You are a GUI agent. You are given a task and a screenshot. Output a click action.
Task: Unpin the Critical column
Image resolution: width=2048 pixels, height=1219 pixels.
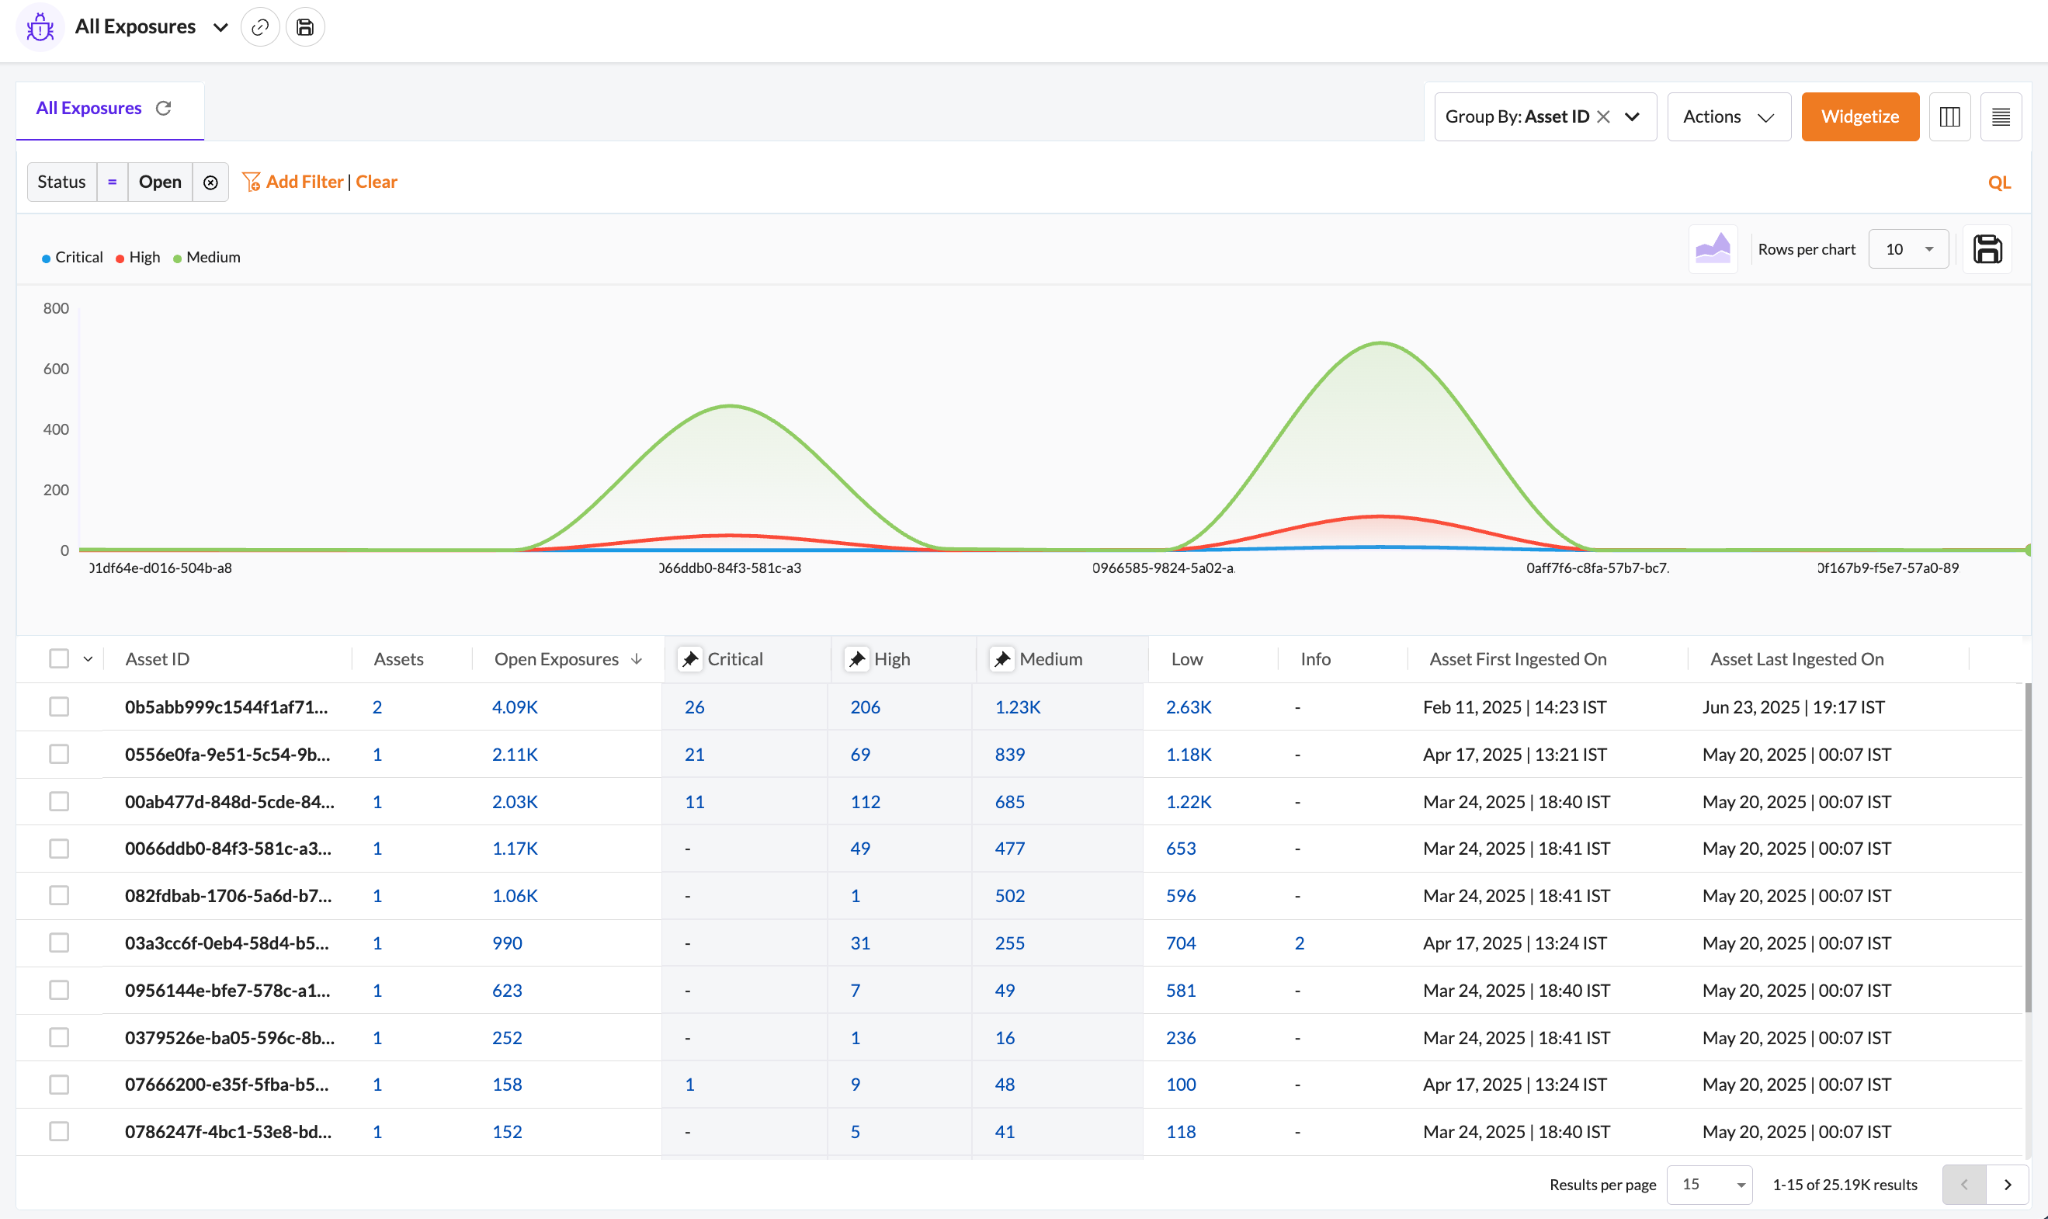coord(689,659)
